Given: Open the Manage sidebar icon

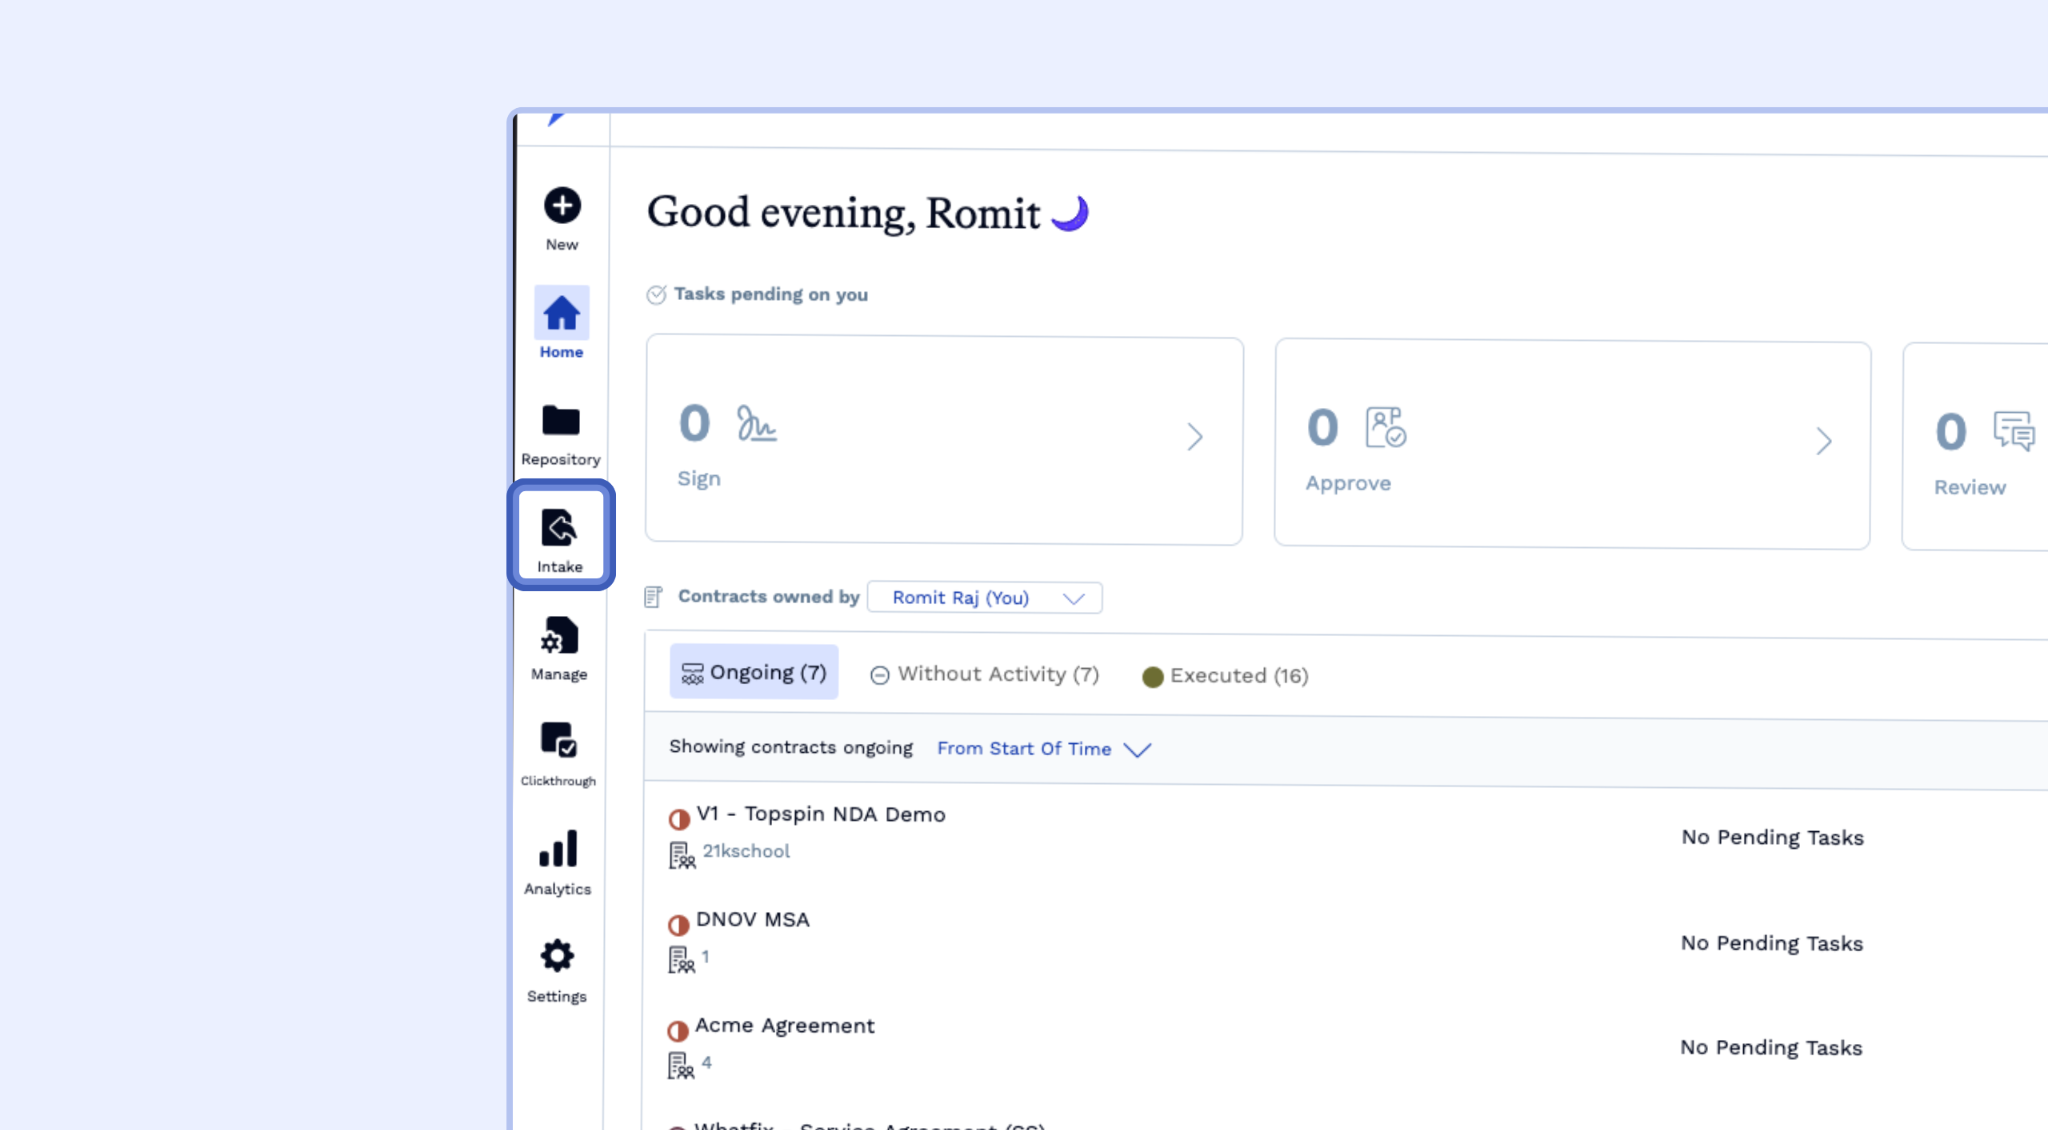Looking at the screenshot, I should pyautogui.click(x=559, y=636).
